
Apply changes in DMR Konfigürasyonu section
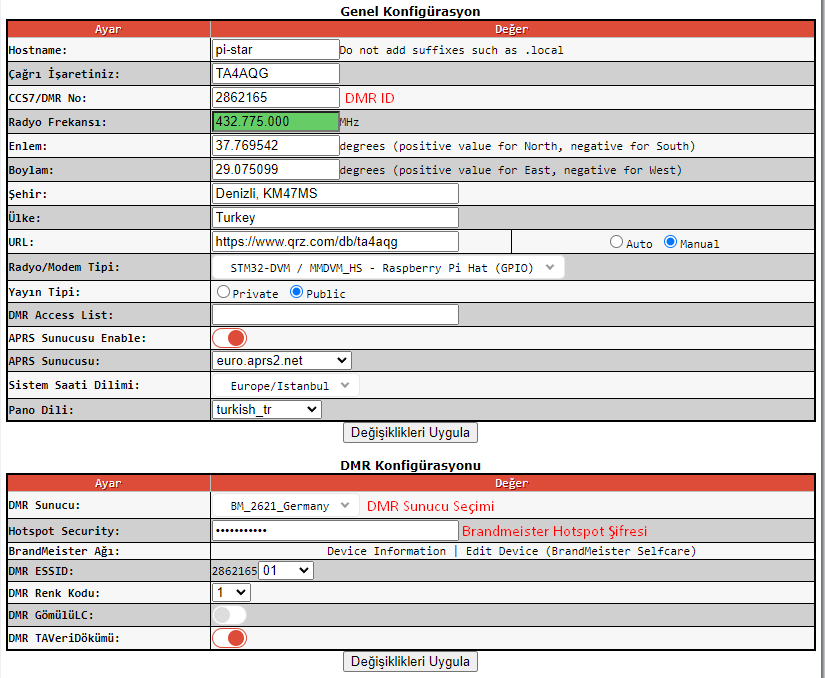click(410, 662)
